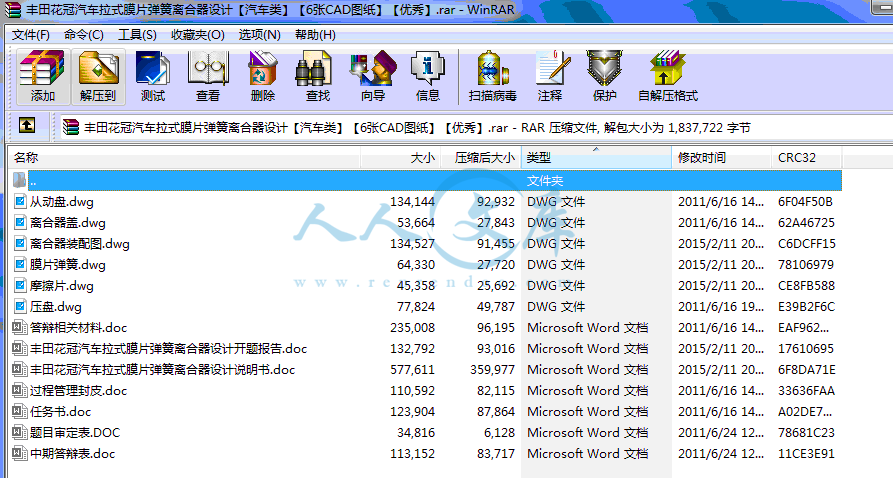
Task: Click the packed size value 6,128
Action: [499, 432]
